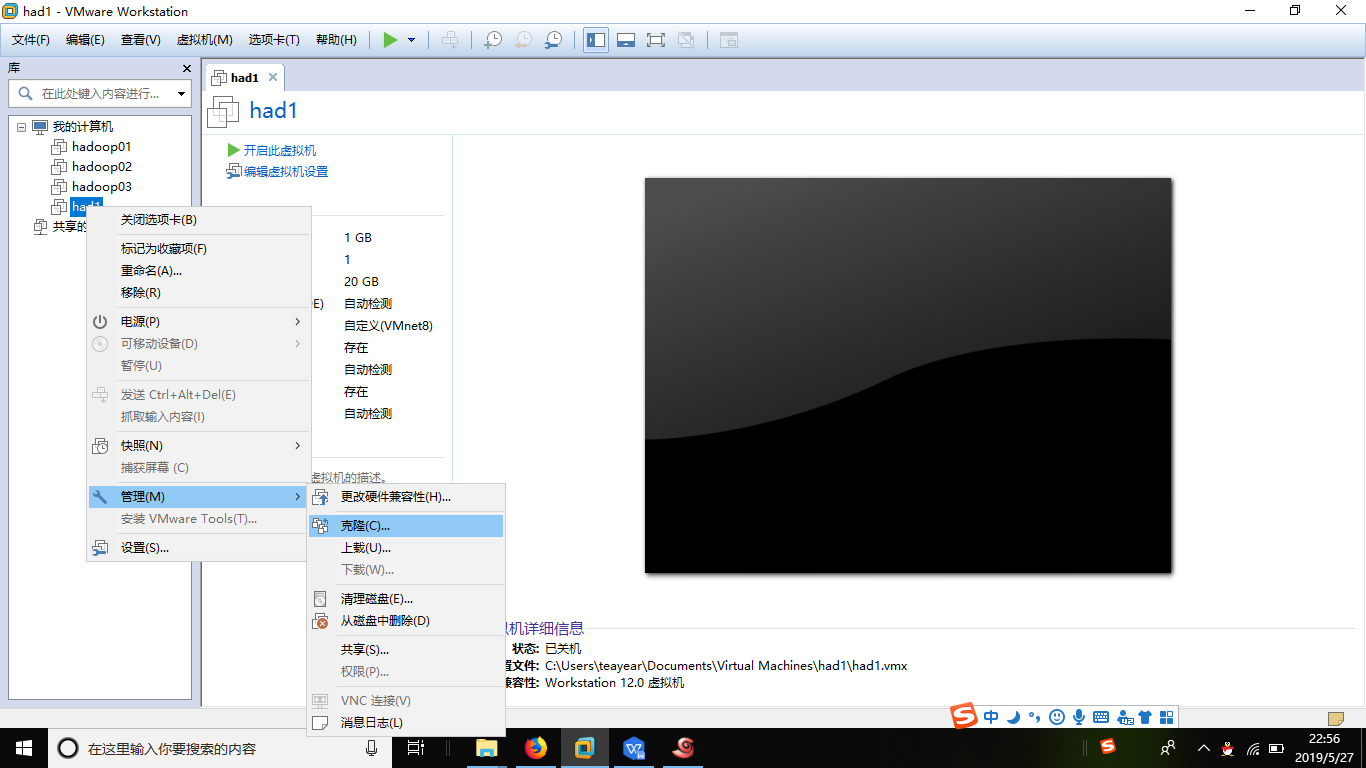Open the 虚拟机(M) menu

pos(204,40)
